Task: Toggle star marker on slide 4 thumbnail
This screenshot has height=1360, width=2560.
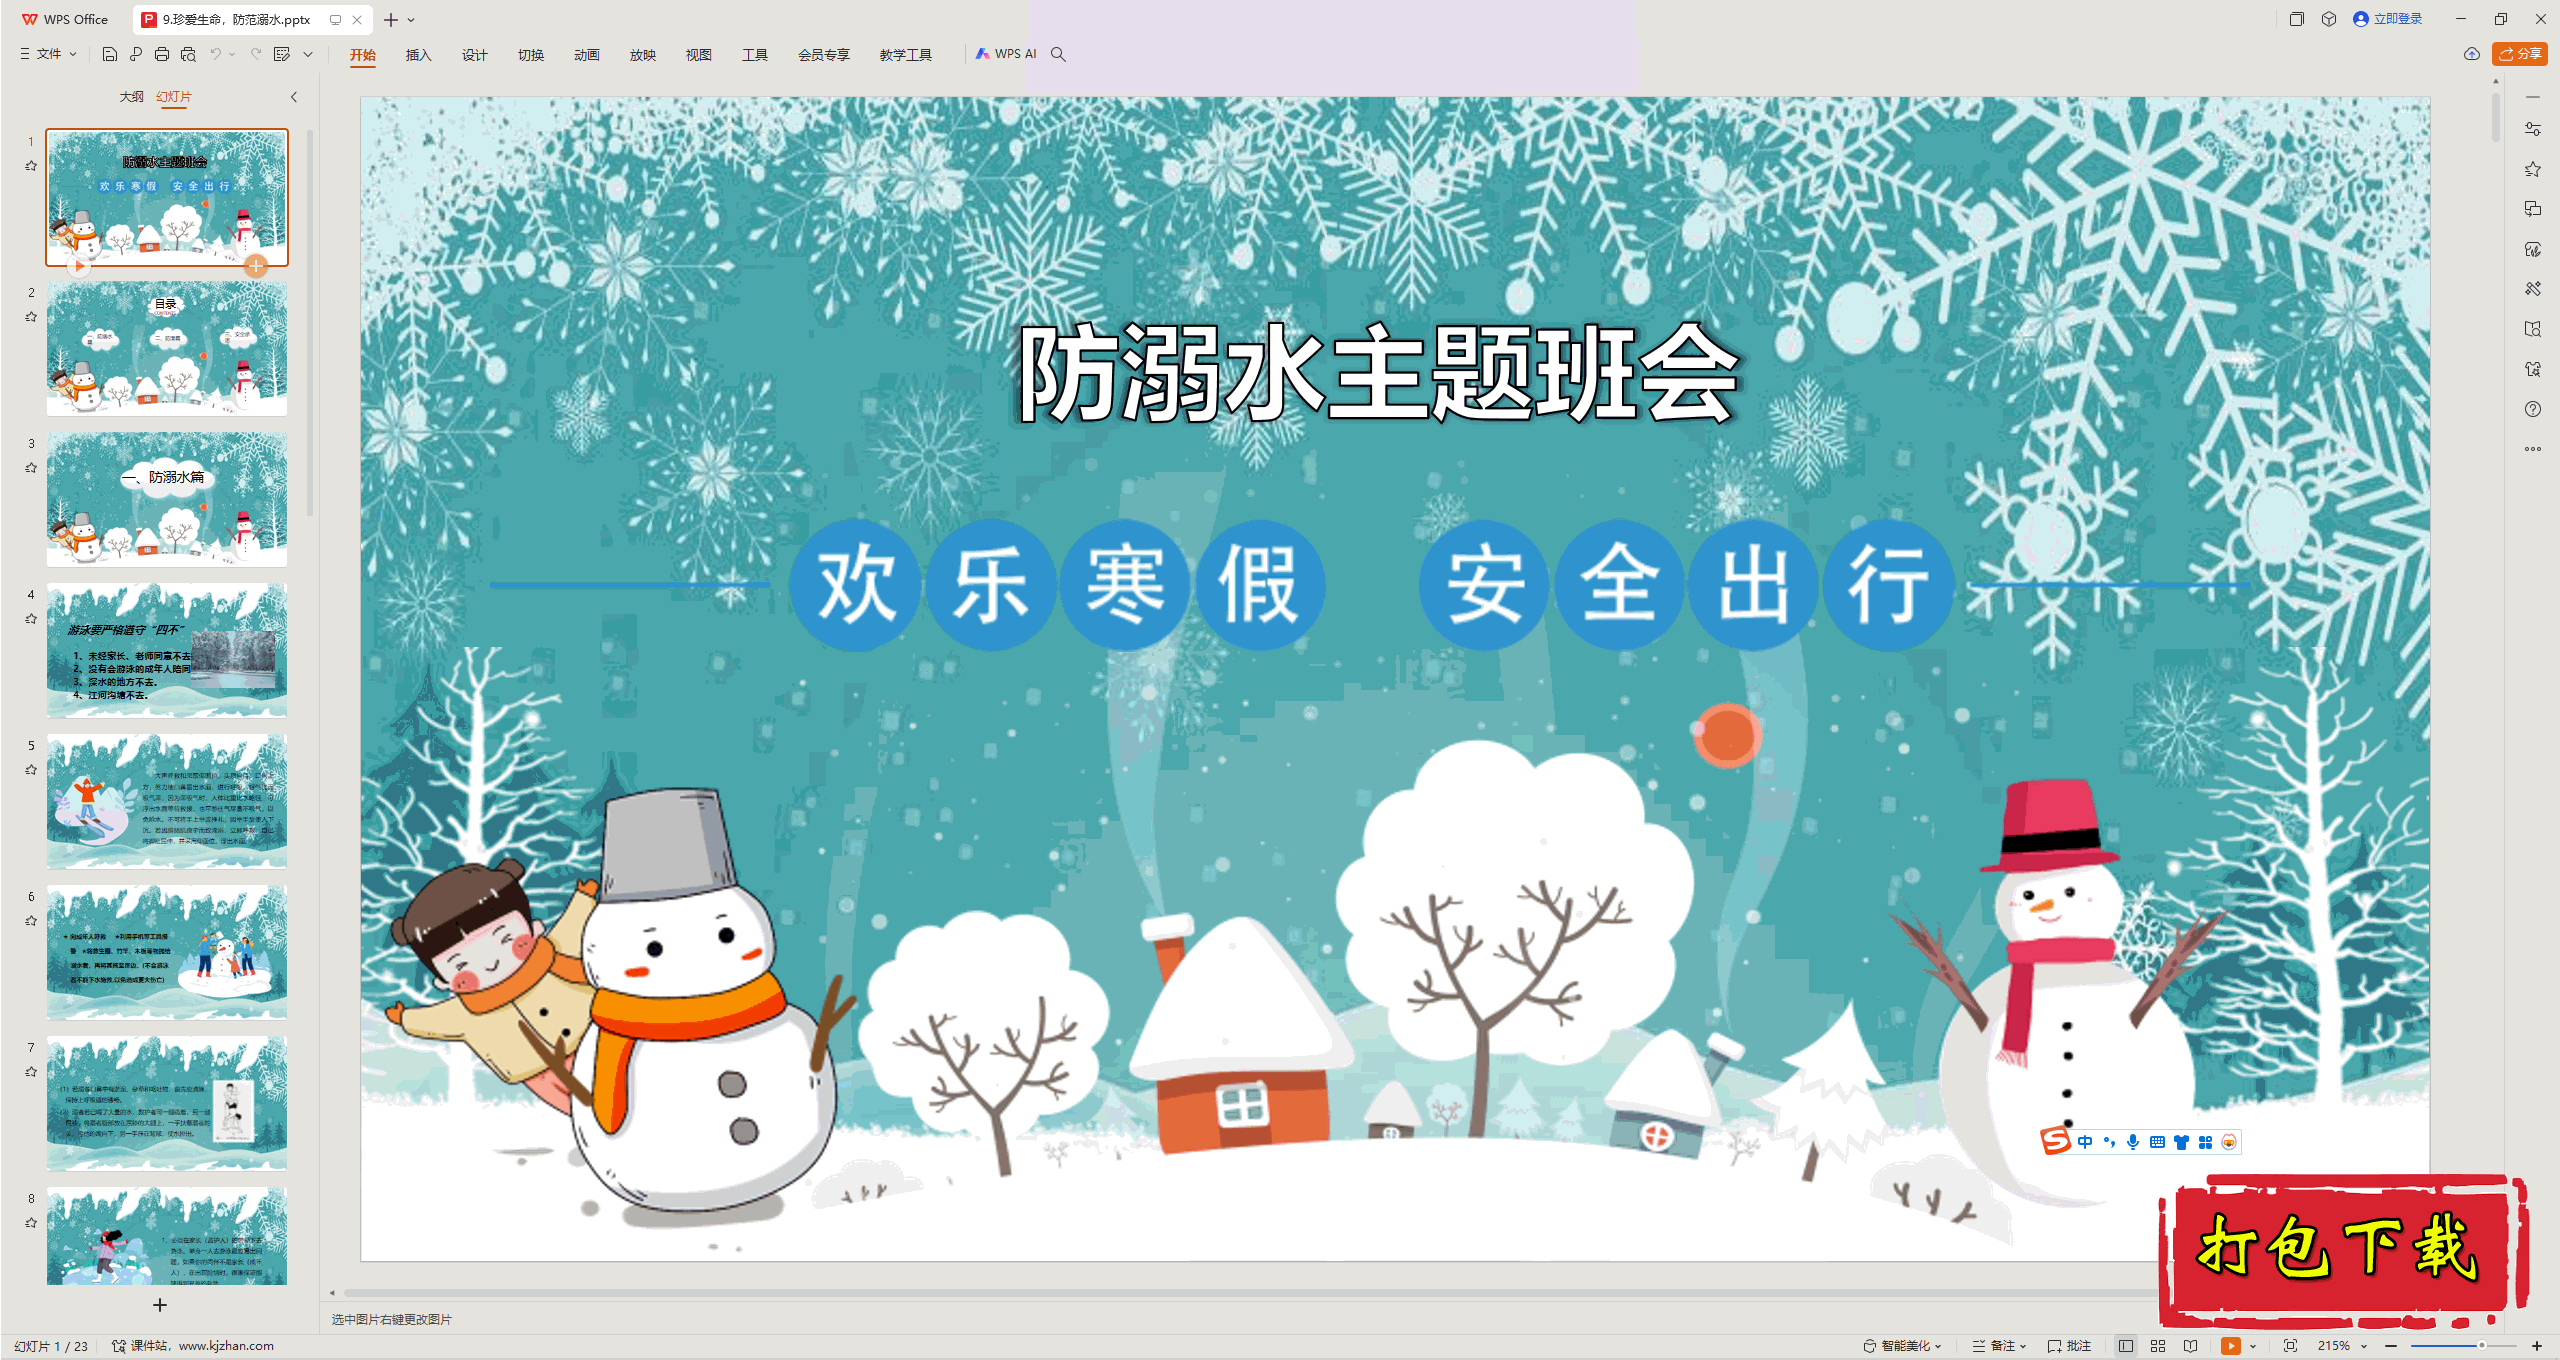Action: (31, 619)
